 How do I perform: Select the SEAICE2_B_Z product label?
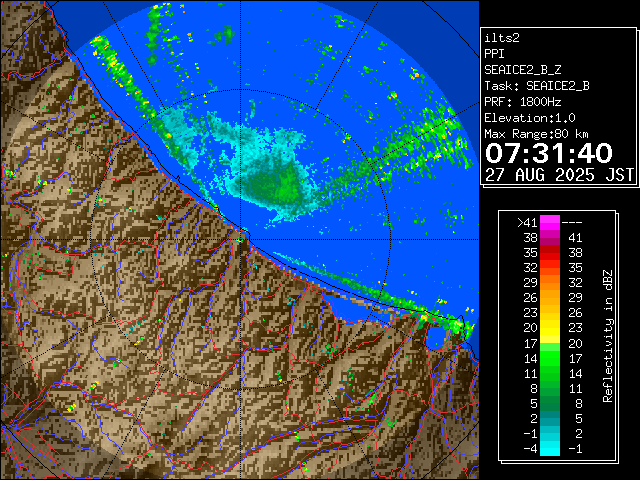tap(523, 69)
